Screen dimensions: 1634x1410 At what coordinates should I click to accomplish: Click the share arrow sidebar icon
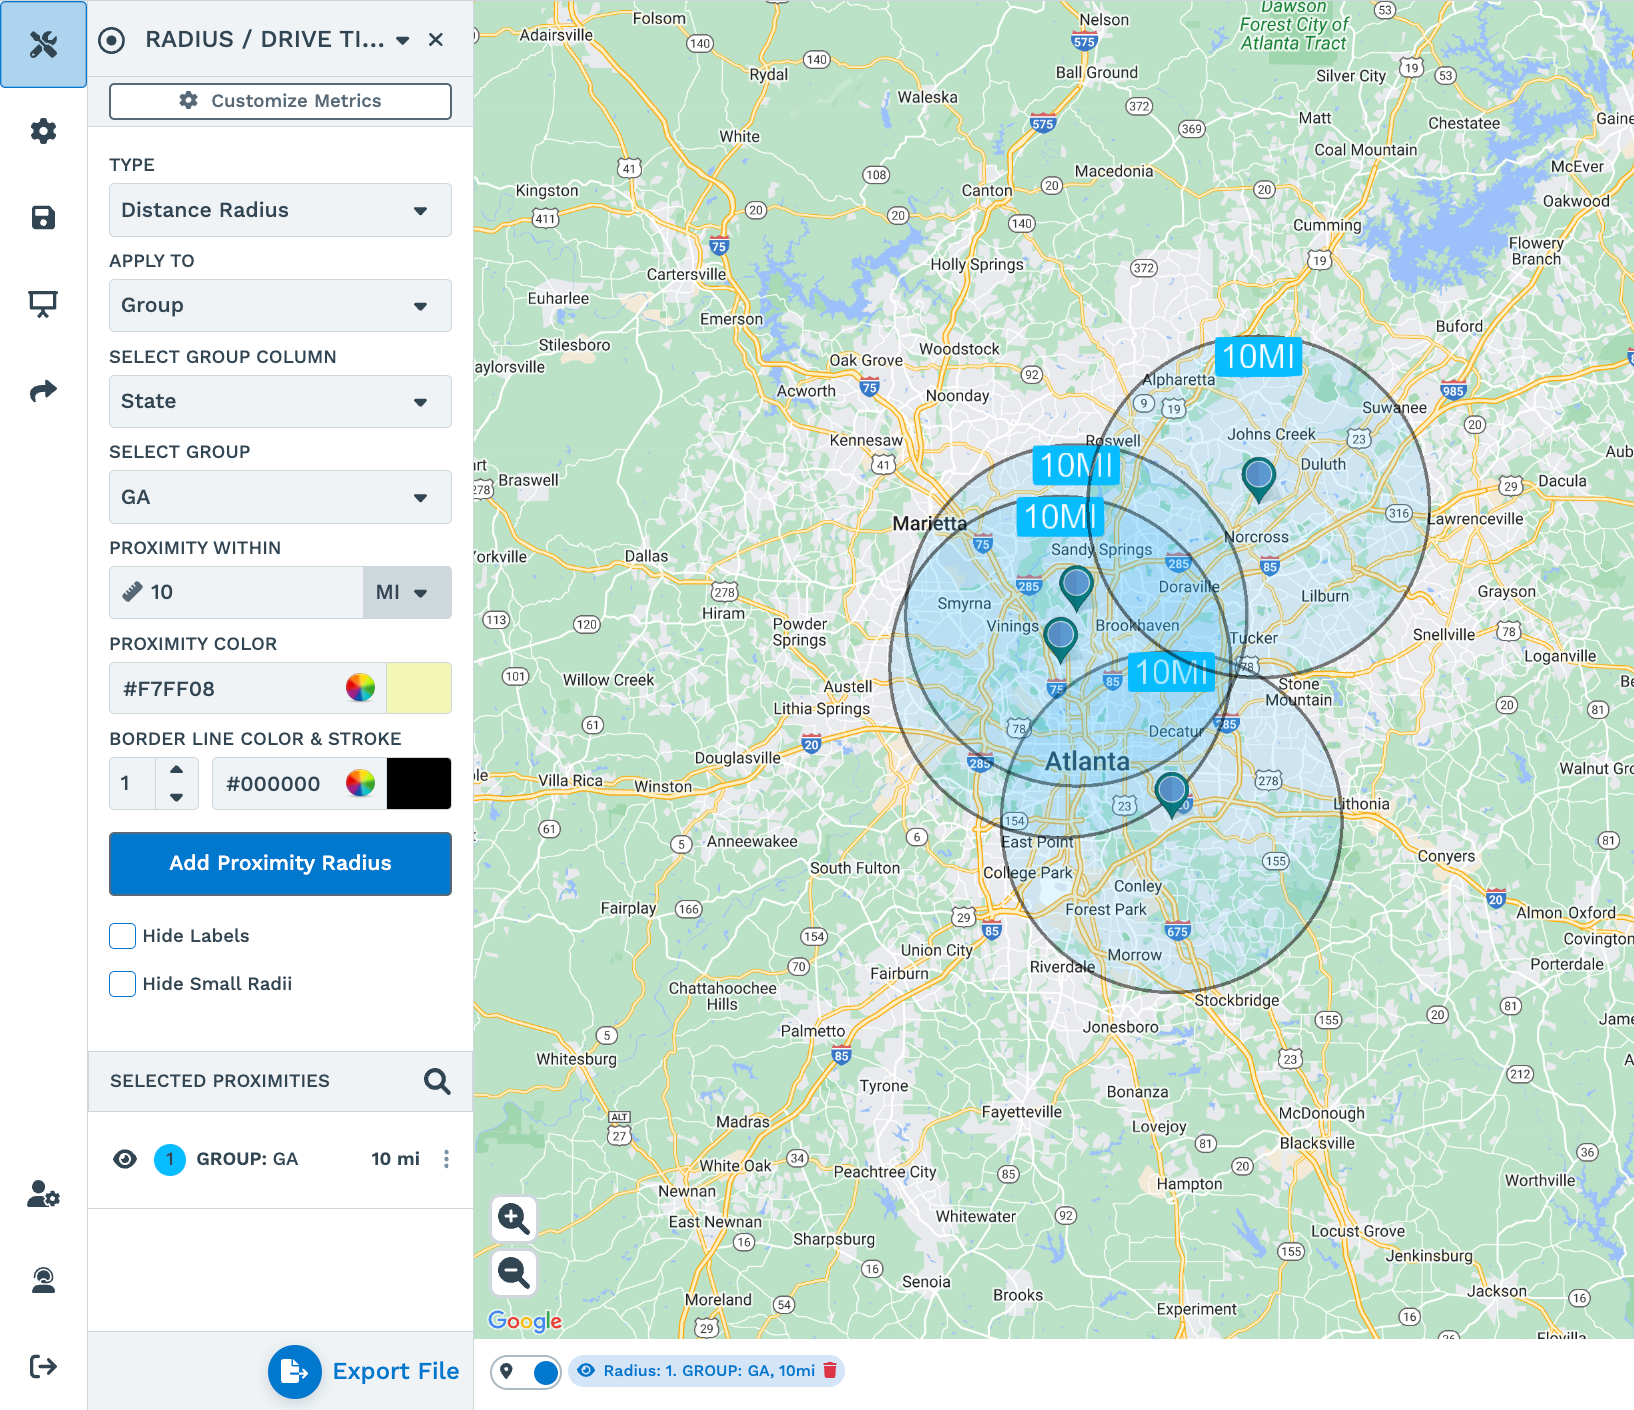(43, 391)
